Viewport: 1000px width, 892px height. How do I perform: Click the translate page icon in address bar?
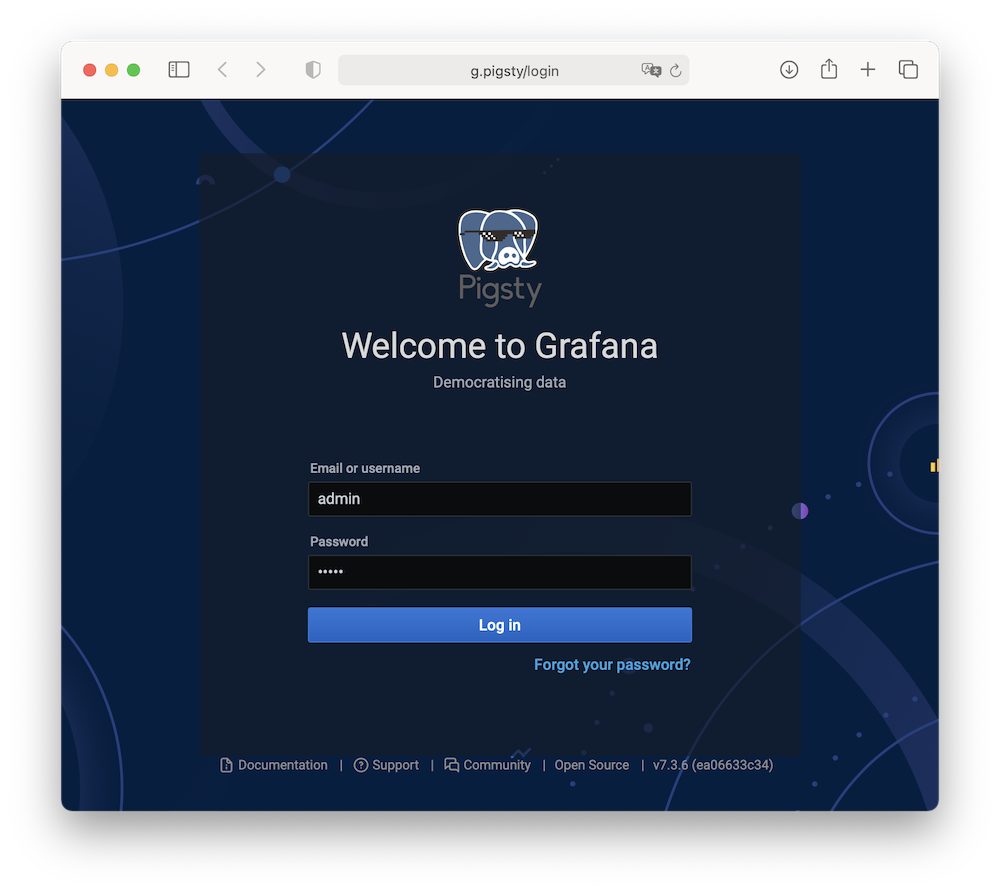[x=651, y=70]
